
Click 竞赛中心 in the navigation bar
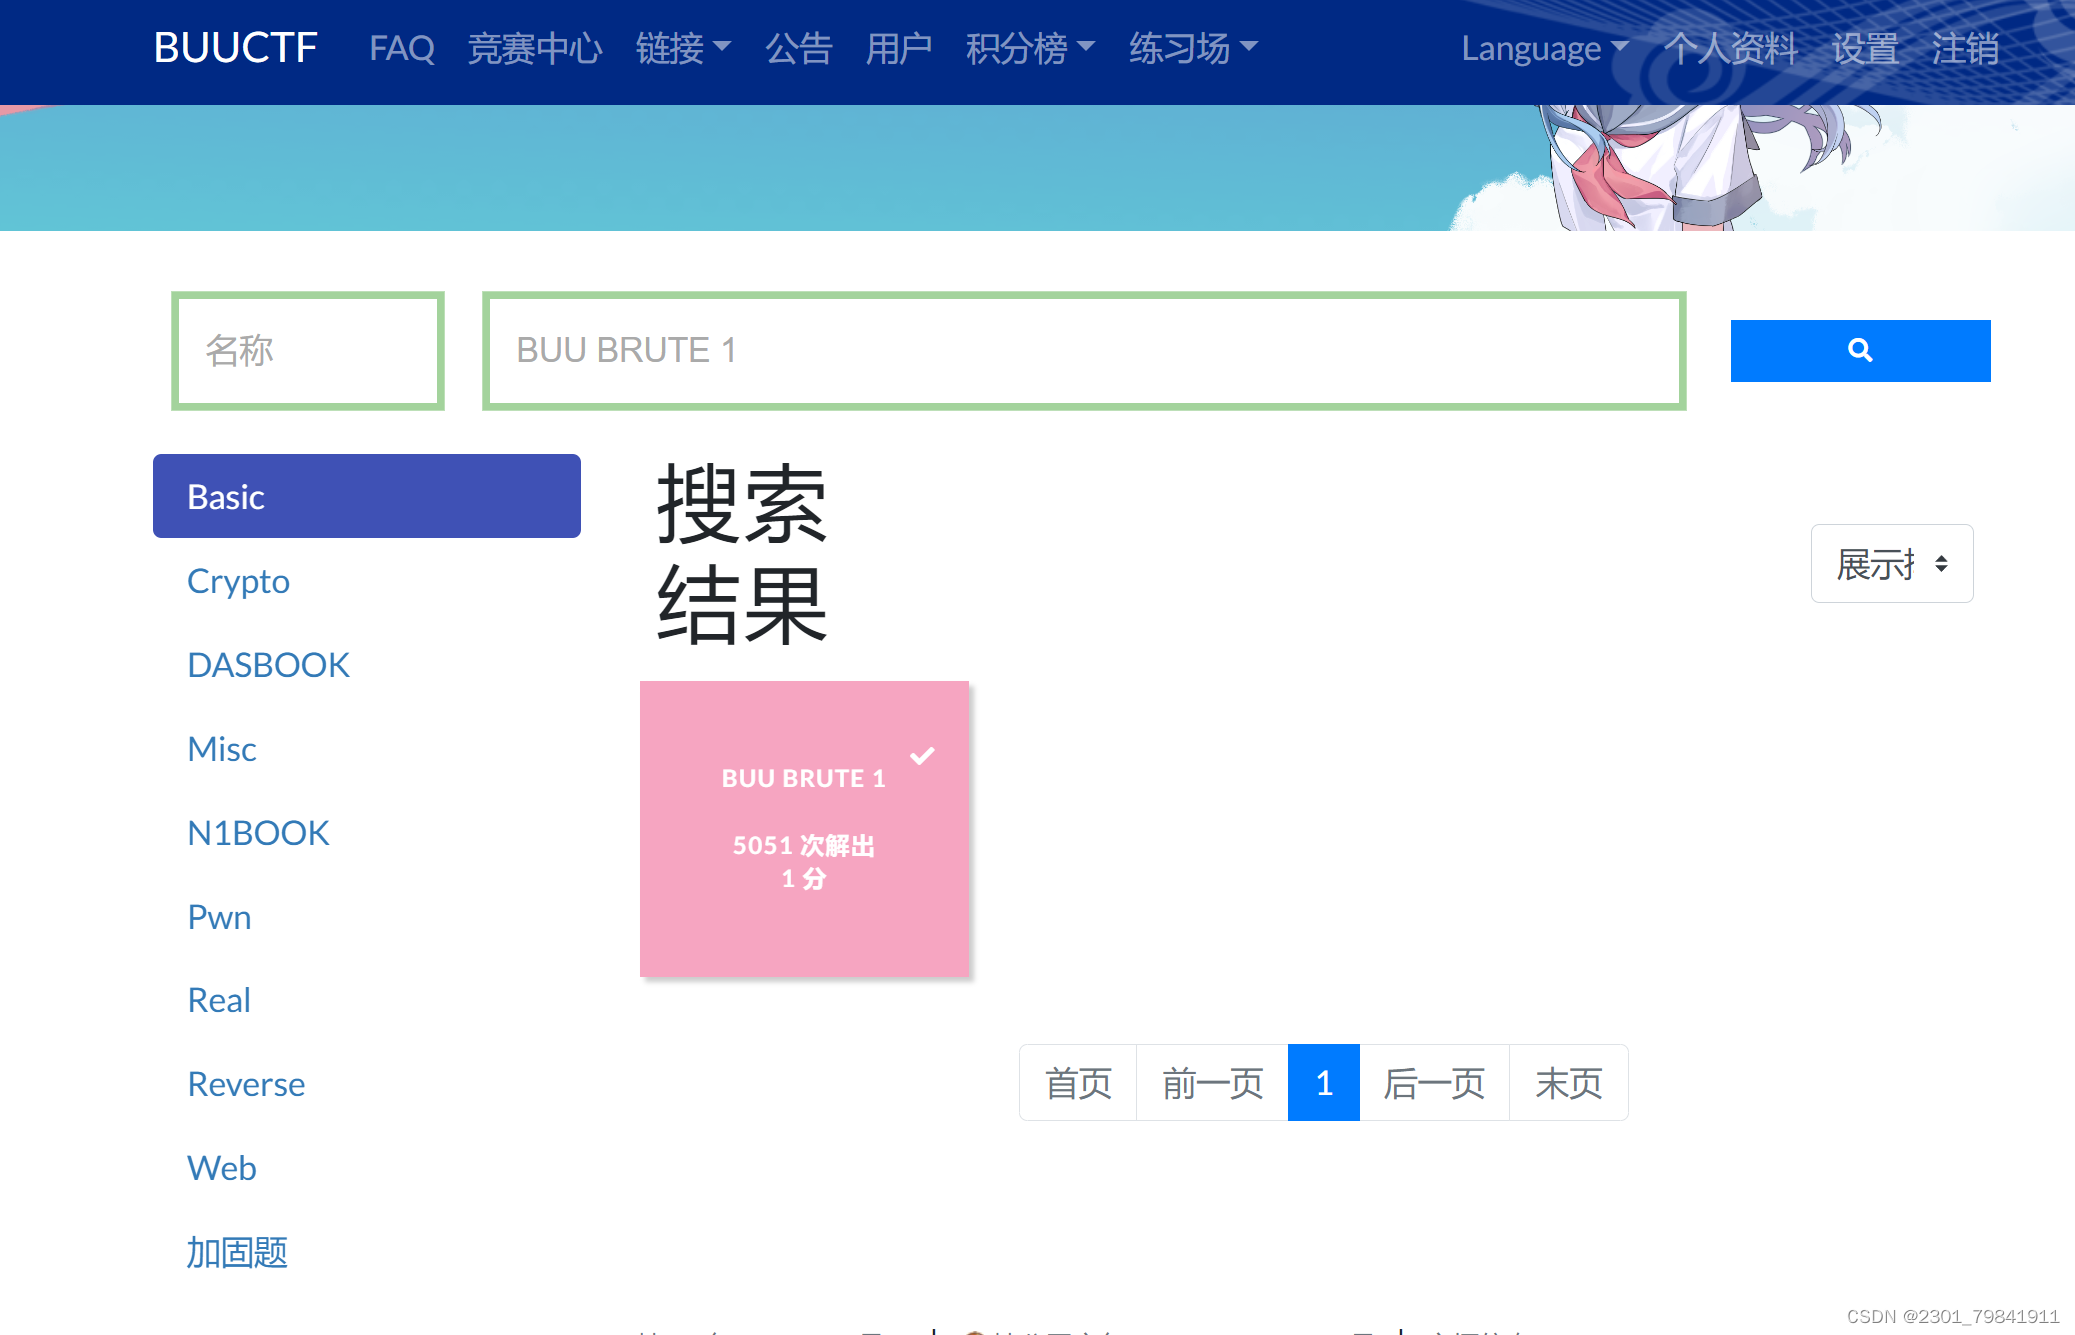coord(536,48)
